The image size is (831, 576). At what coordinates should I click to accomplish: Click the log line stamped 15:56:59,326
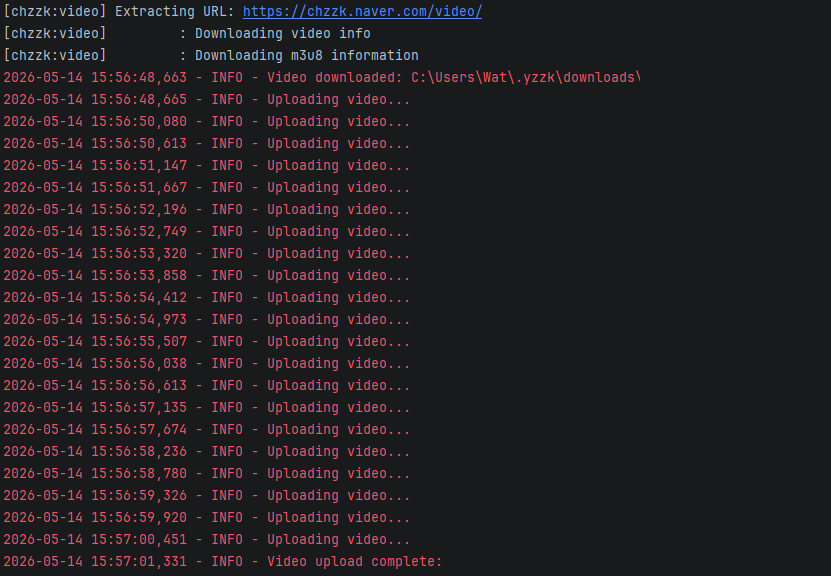(x=207, y=495)
